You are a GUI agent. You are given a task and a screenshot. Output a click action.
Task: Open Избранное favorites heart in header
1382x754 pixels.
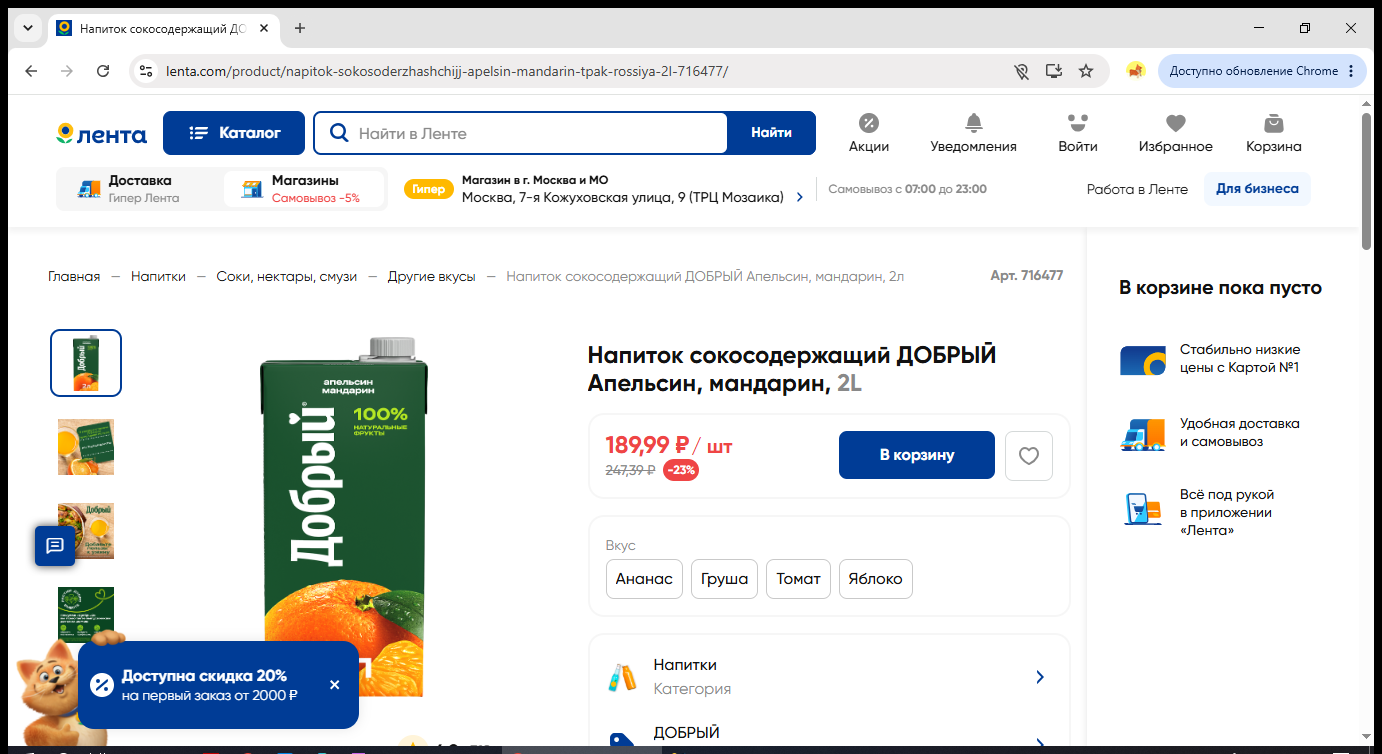(x=1175, y=133)
